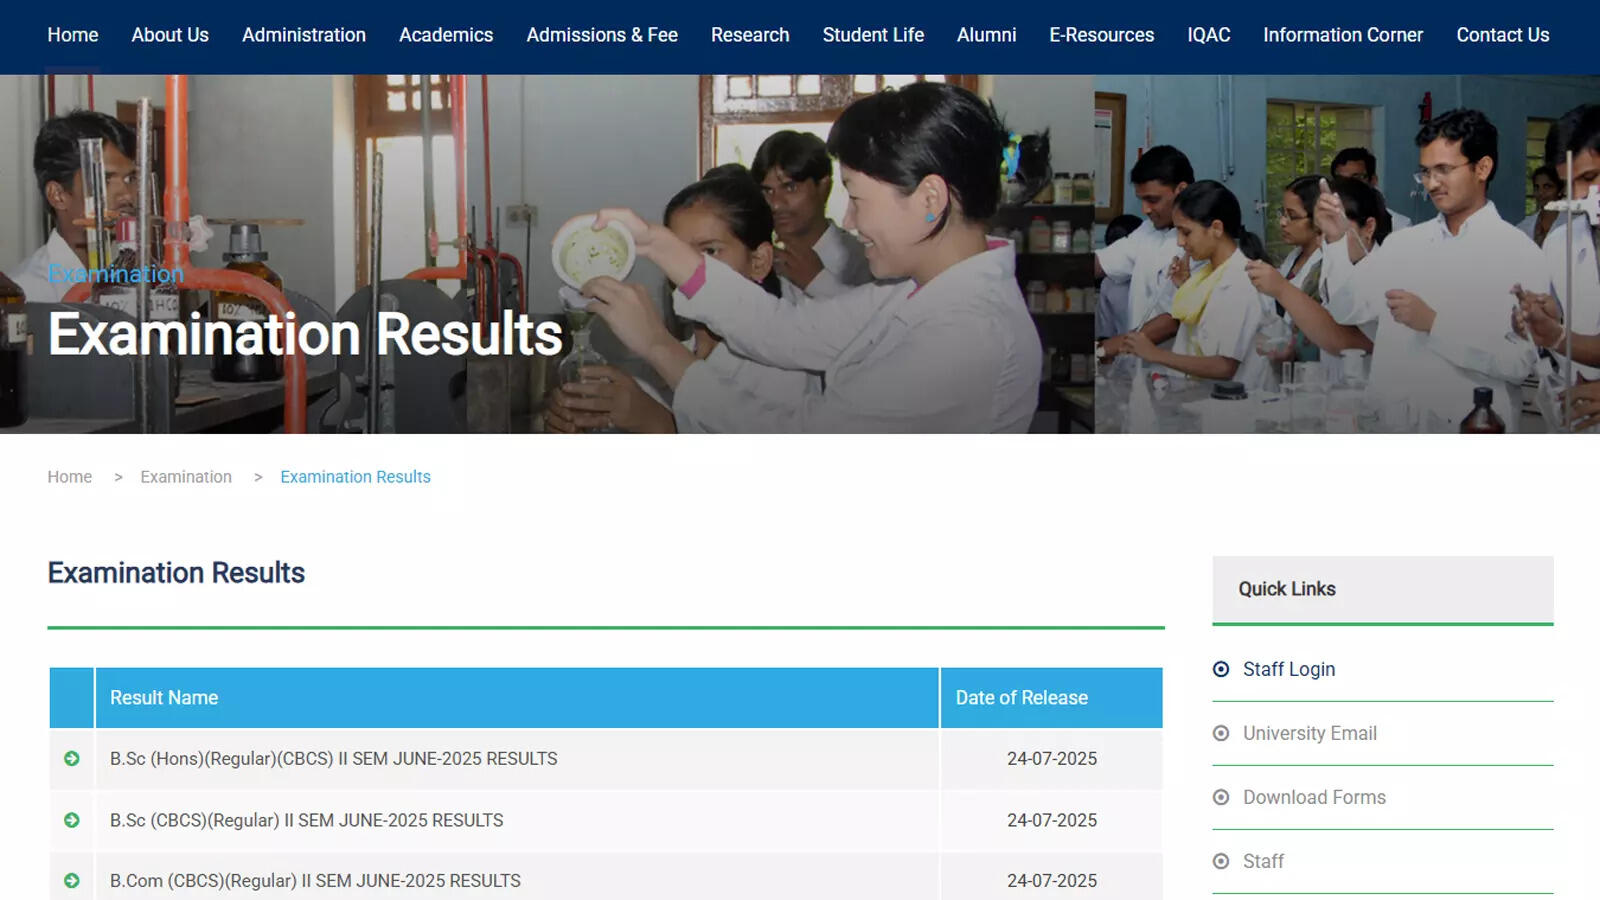Viewport: 1600px width, 900px height.
Task: Open the Alumni menu
Action: 986,35
